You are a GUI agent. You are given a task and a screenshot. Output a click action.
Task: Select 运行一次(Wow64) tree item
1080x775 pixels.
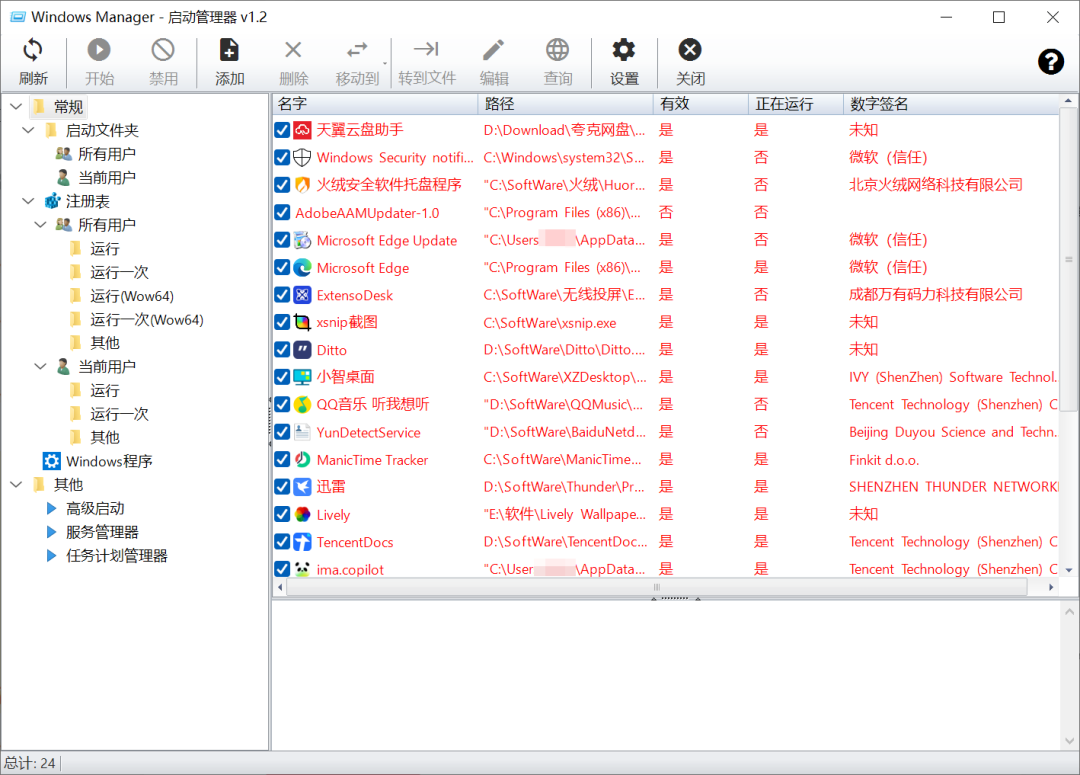tap(147, 320)
